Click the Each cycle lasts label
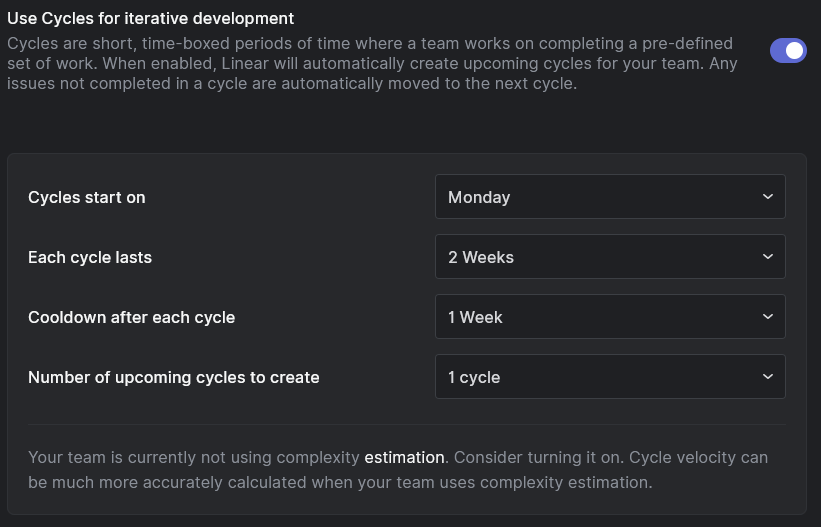This screenshot has height=527, width=821. point(90,257)
